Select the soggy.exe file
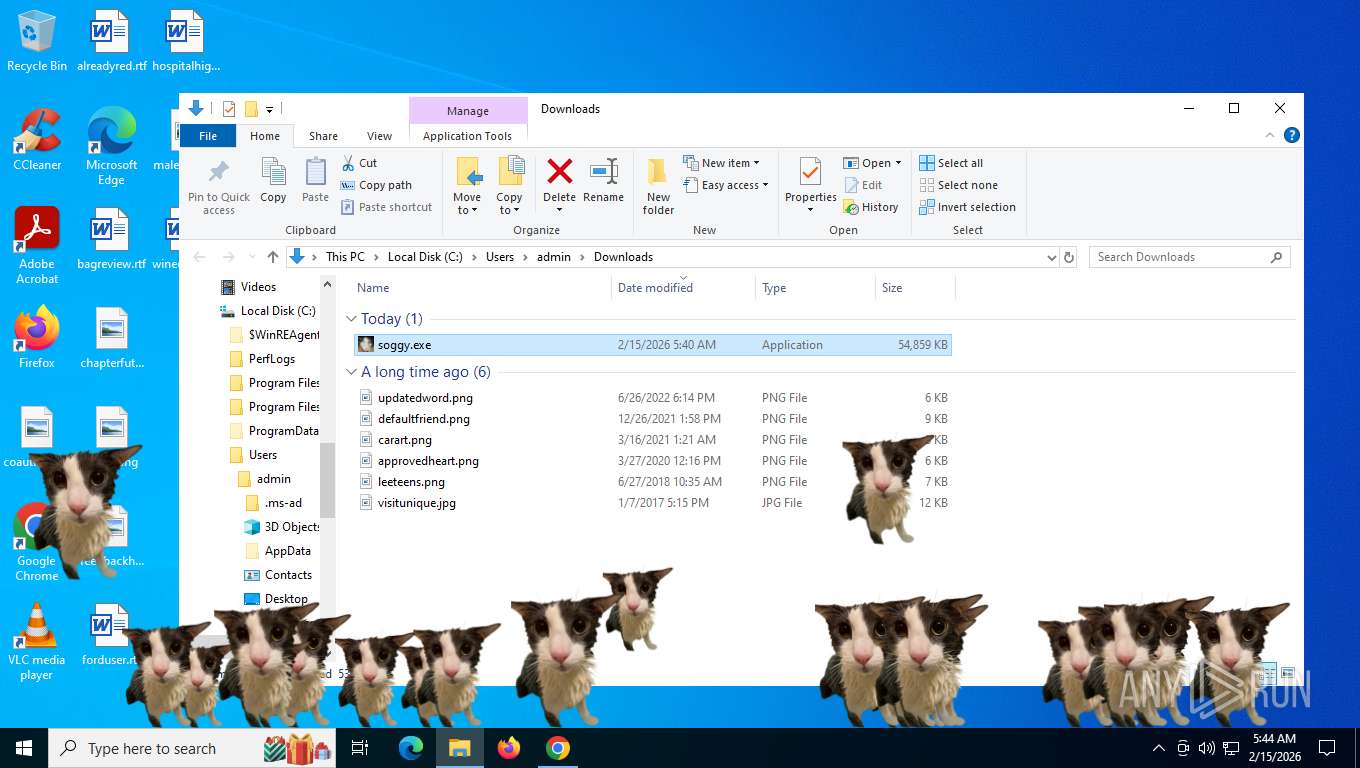Viewport: 1360px width, 768px height. tap(653, 345)
